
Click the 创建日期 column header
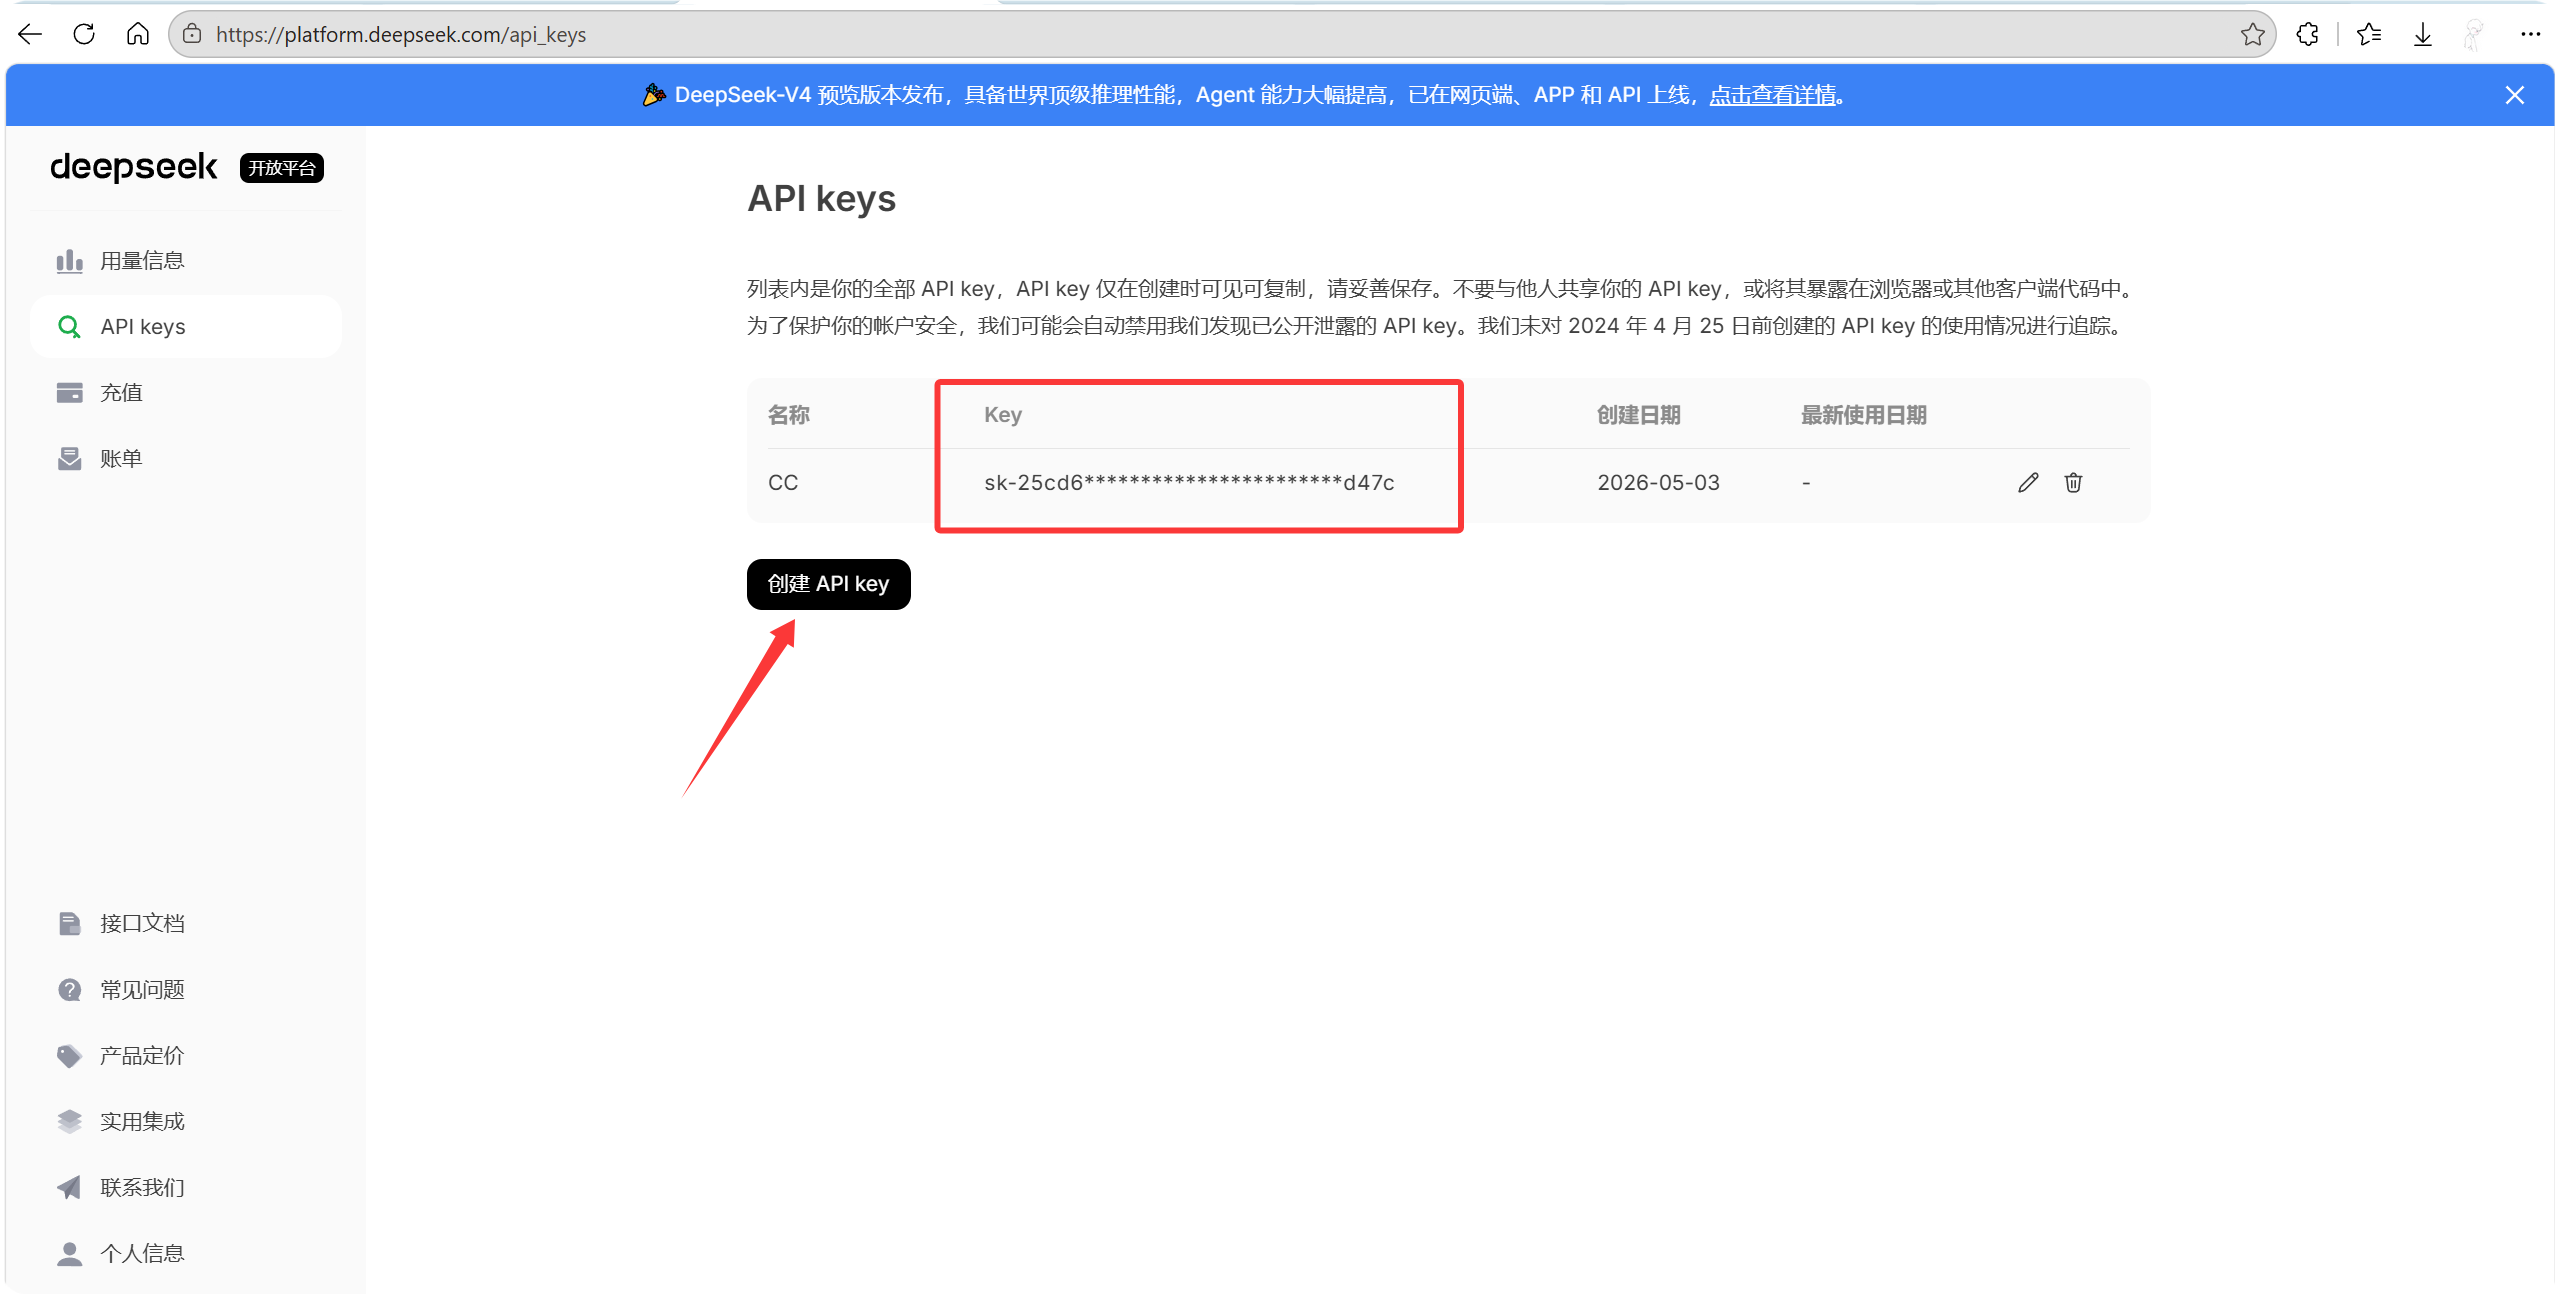(x=1638, y=415)
